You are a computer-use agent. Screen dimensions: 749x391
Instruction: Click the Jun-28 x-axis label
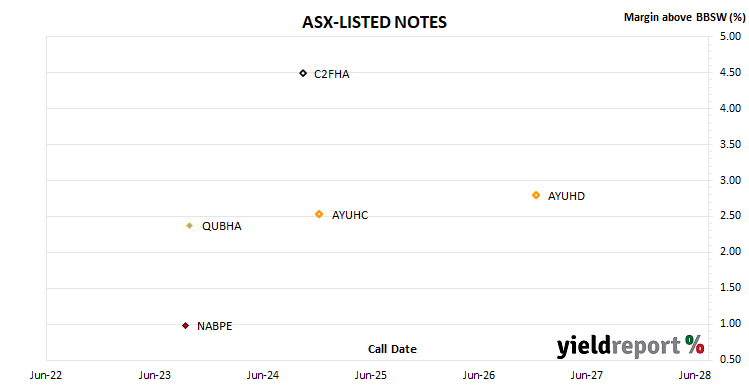pos(695,375)
